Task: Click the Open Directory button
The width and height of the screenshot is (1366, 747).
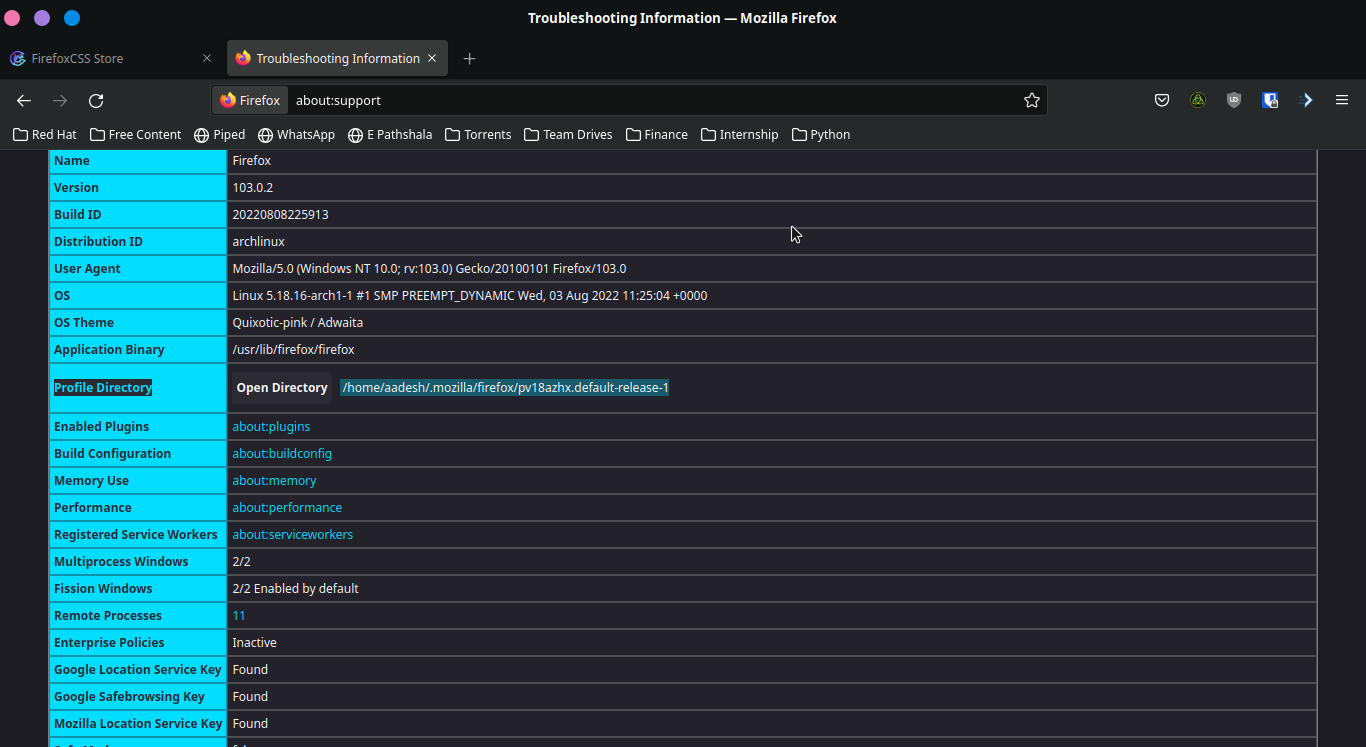Action: [281, 387]
